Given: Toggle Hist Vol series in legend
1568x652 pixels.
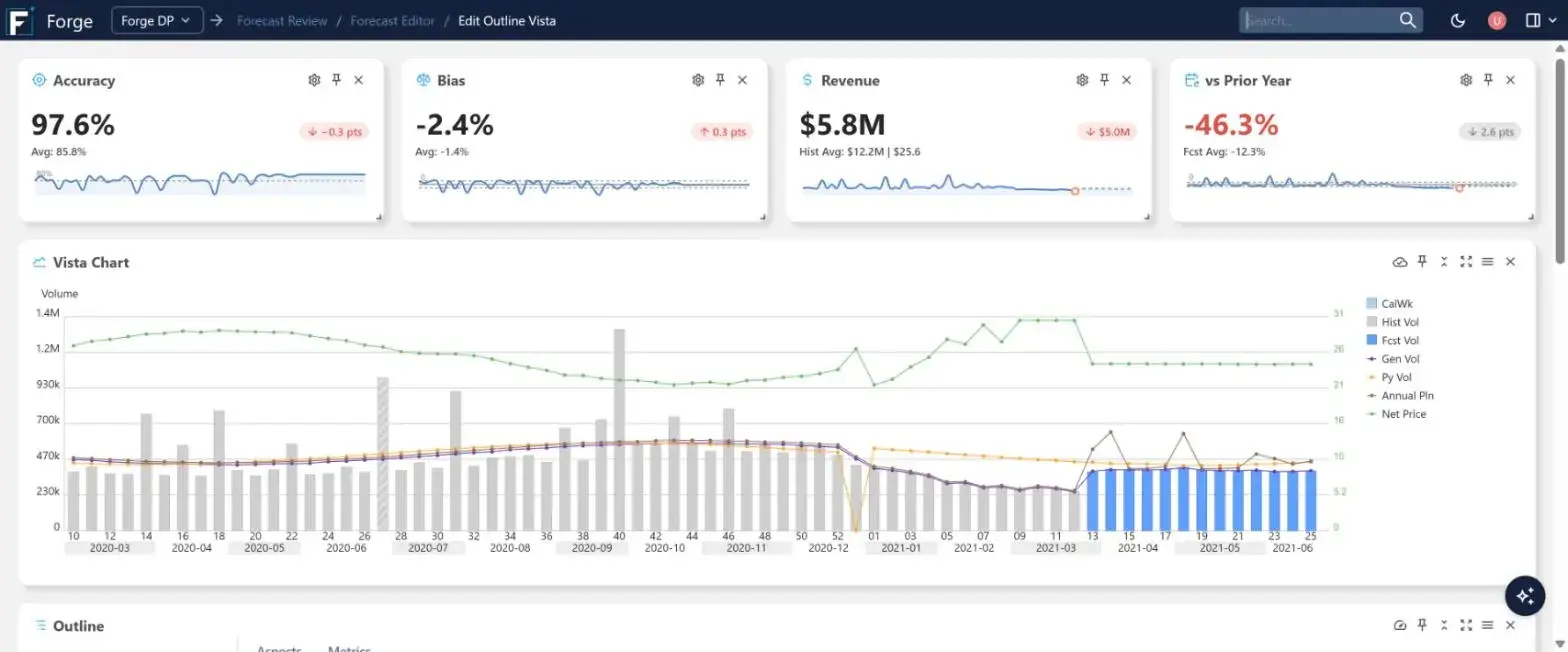Looking at the screenshot, I should pyautogui.click(x=1394, y=322).
